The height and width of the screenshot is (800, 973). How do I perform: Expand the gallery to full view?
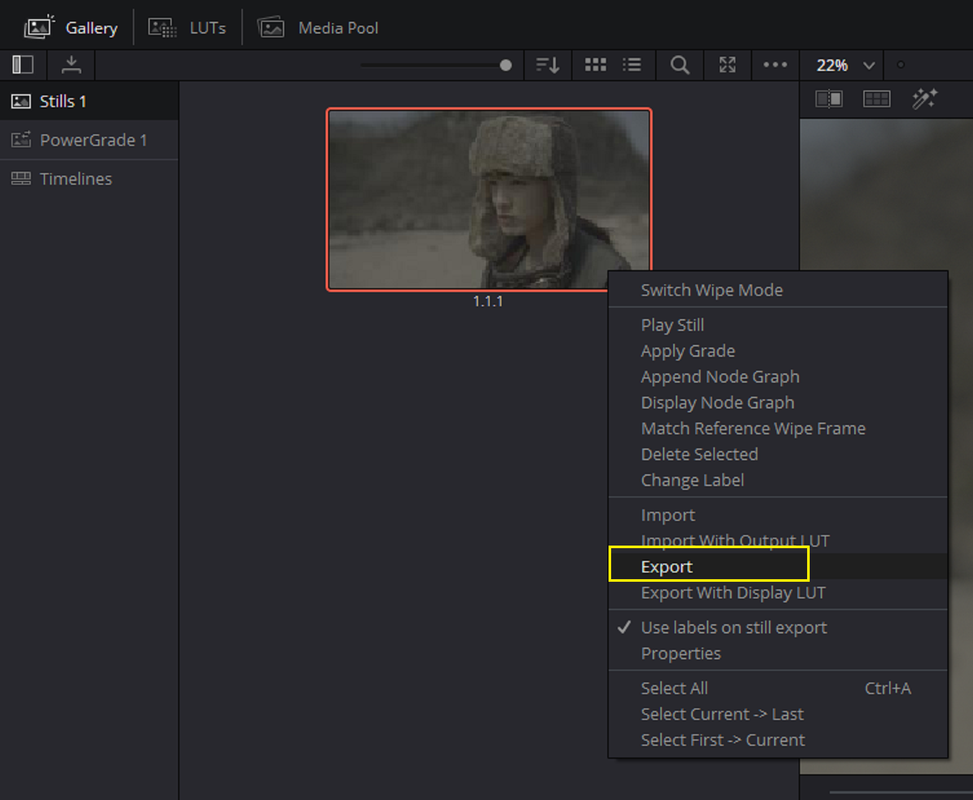point(727,65)
